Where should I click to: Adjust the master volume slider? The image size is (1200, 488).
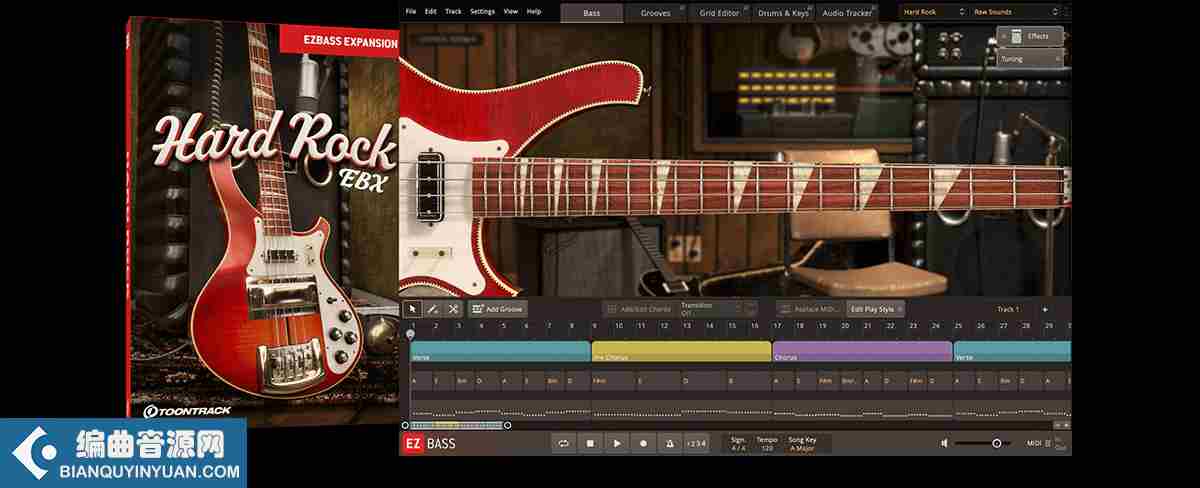point(984,443)
